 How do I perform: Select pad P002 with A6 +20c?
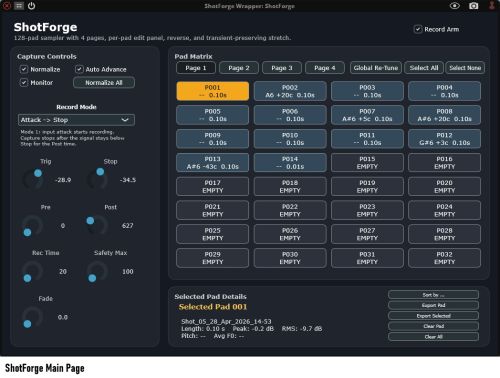pyautogui.click(x=290, y=91)
